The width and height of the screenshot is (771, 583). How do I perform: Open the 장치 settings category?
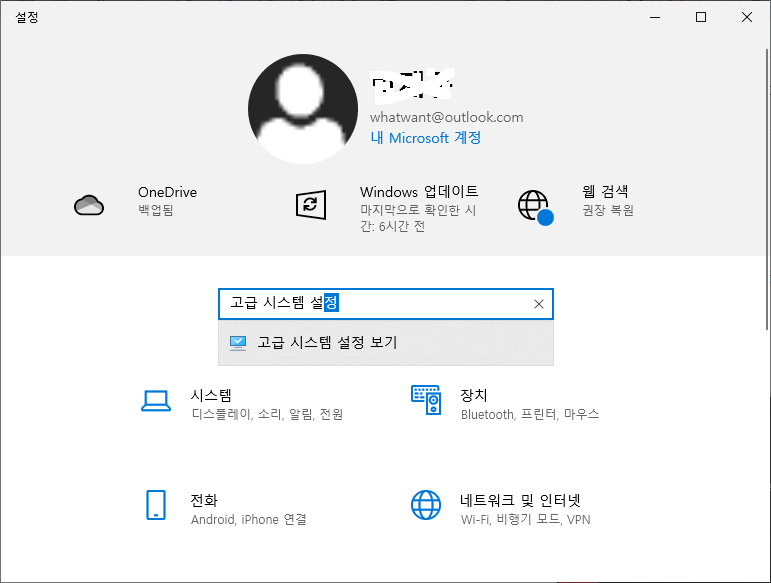click(474, 395)
